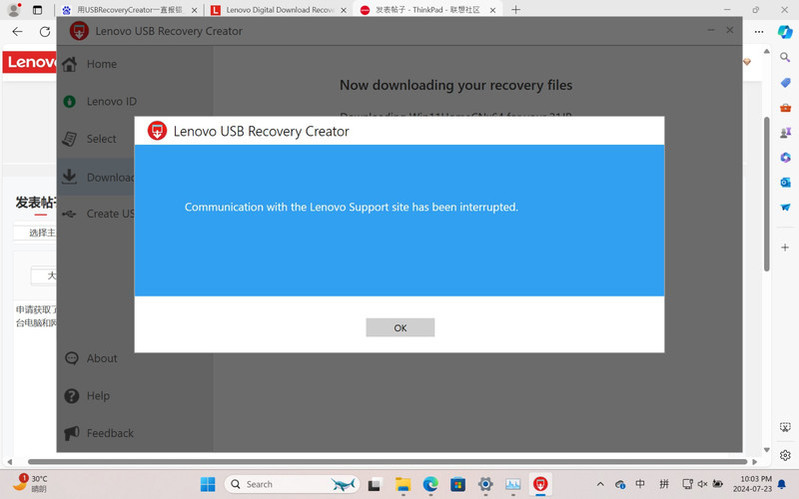Open Edge sidebar search icon
Viewport: 799px width, 499px height.
pos(785,57)
